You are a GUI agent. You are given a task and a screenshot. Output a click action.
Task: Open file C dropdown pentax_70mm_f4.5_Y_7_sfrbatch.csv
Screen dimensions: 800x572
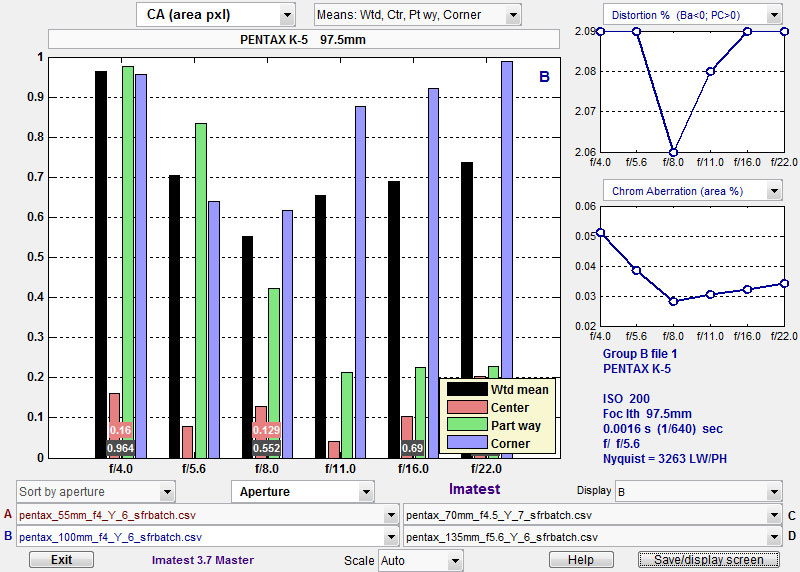[592, 515]
